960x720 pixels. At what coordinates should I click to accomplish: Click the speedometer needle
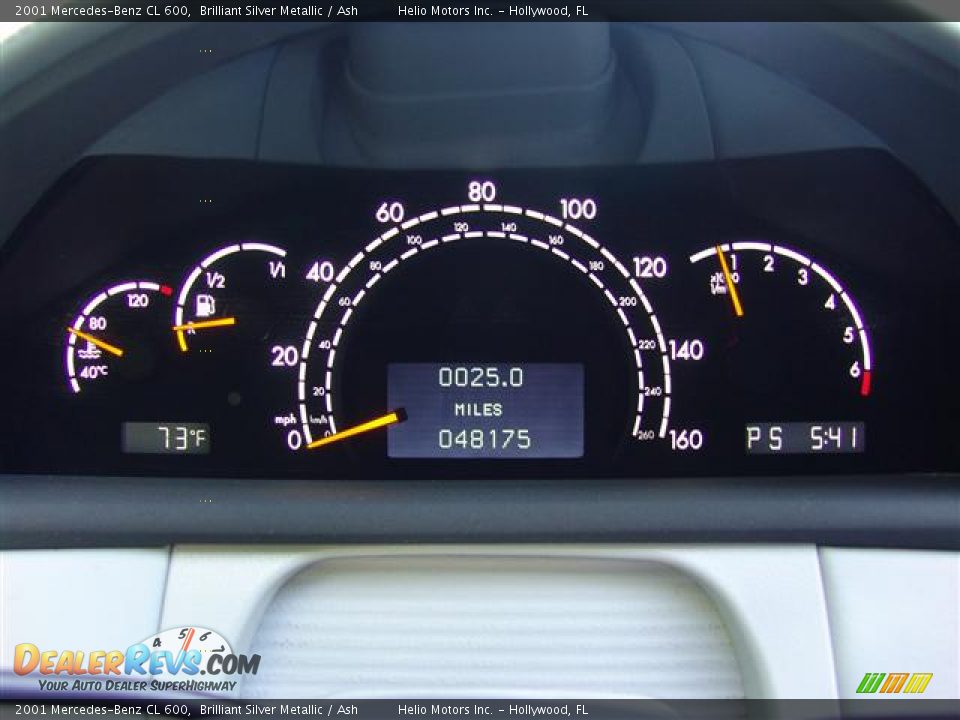pyautogui.click(x=357, y=429)
